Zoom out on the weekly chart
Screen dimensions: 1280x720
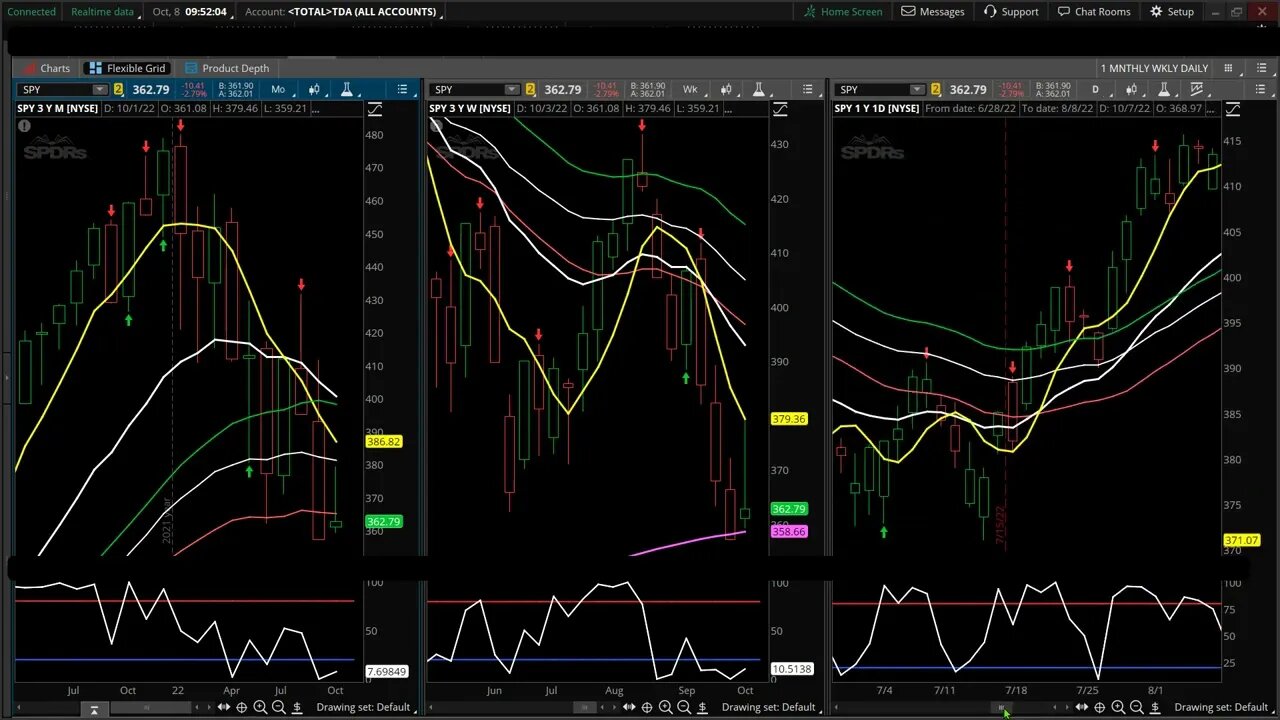684,707
